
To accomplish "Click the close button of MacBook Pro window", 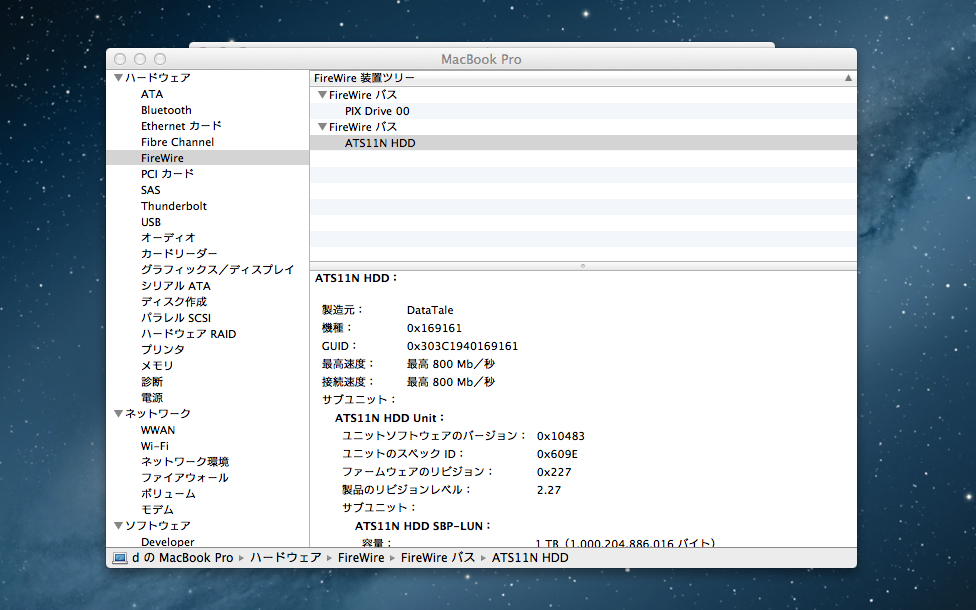I will (x=120, y=59).
